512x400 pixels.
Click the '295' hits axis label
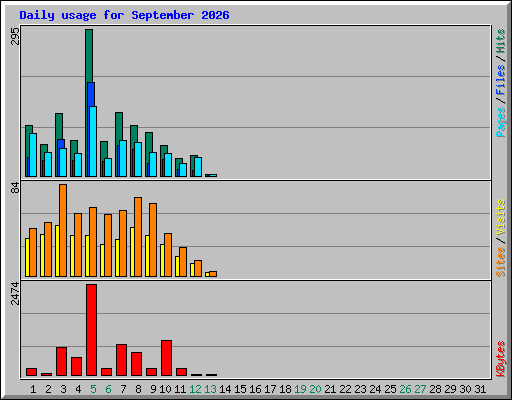(x=15, y=36)
